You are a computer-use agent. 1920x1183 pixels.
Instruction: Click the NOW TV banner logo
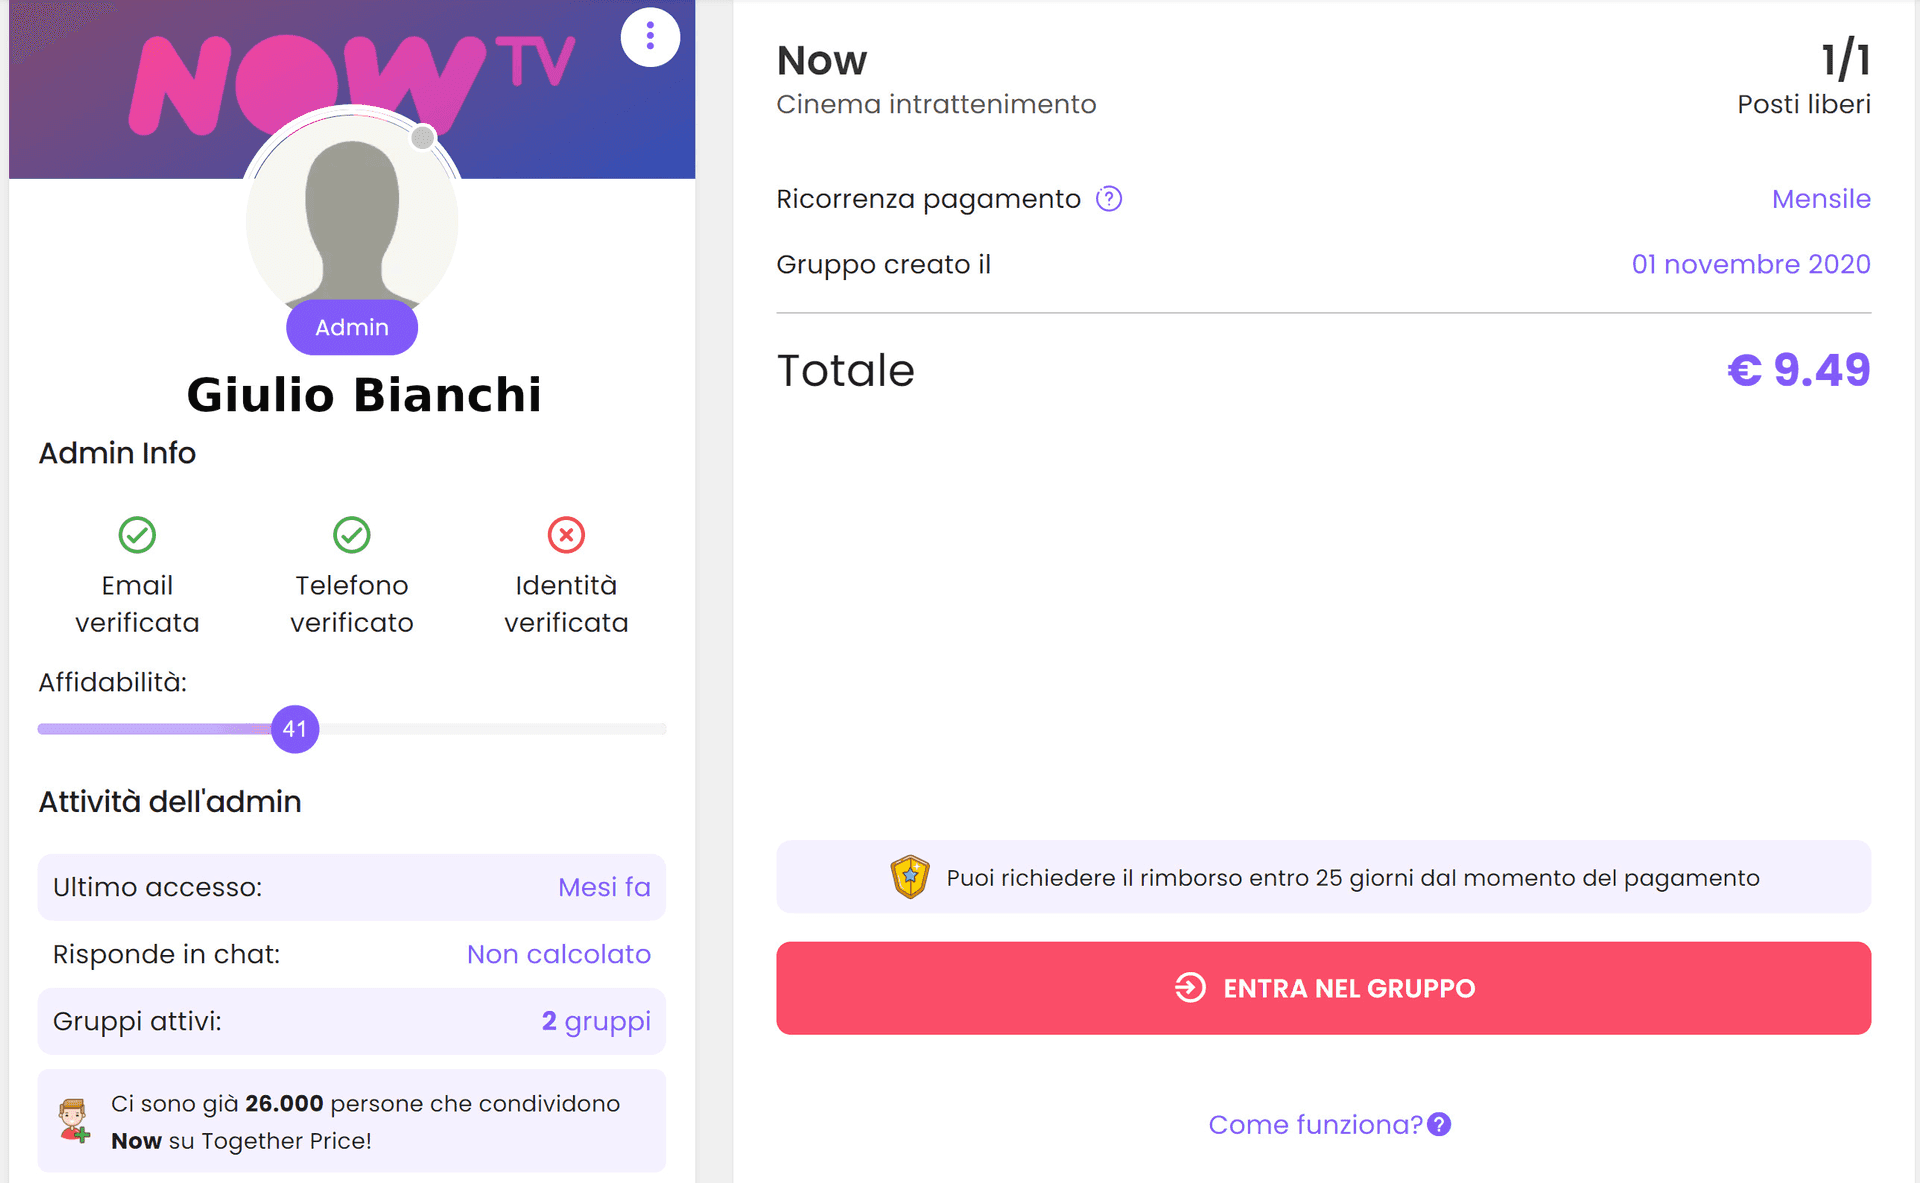[352, 82]
